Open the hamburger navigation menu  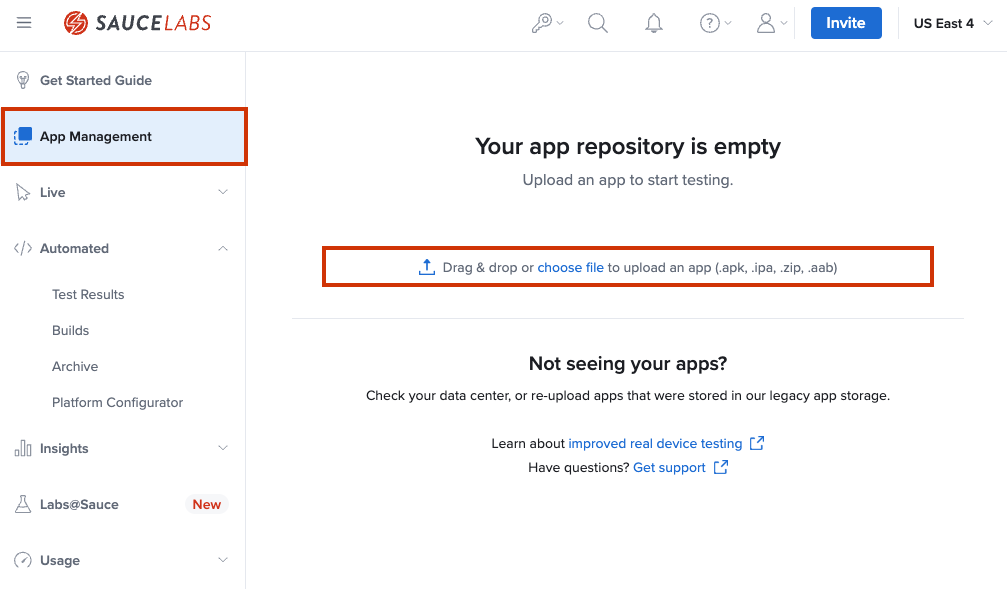point(24,23)
